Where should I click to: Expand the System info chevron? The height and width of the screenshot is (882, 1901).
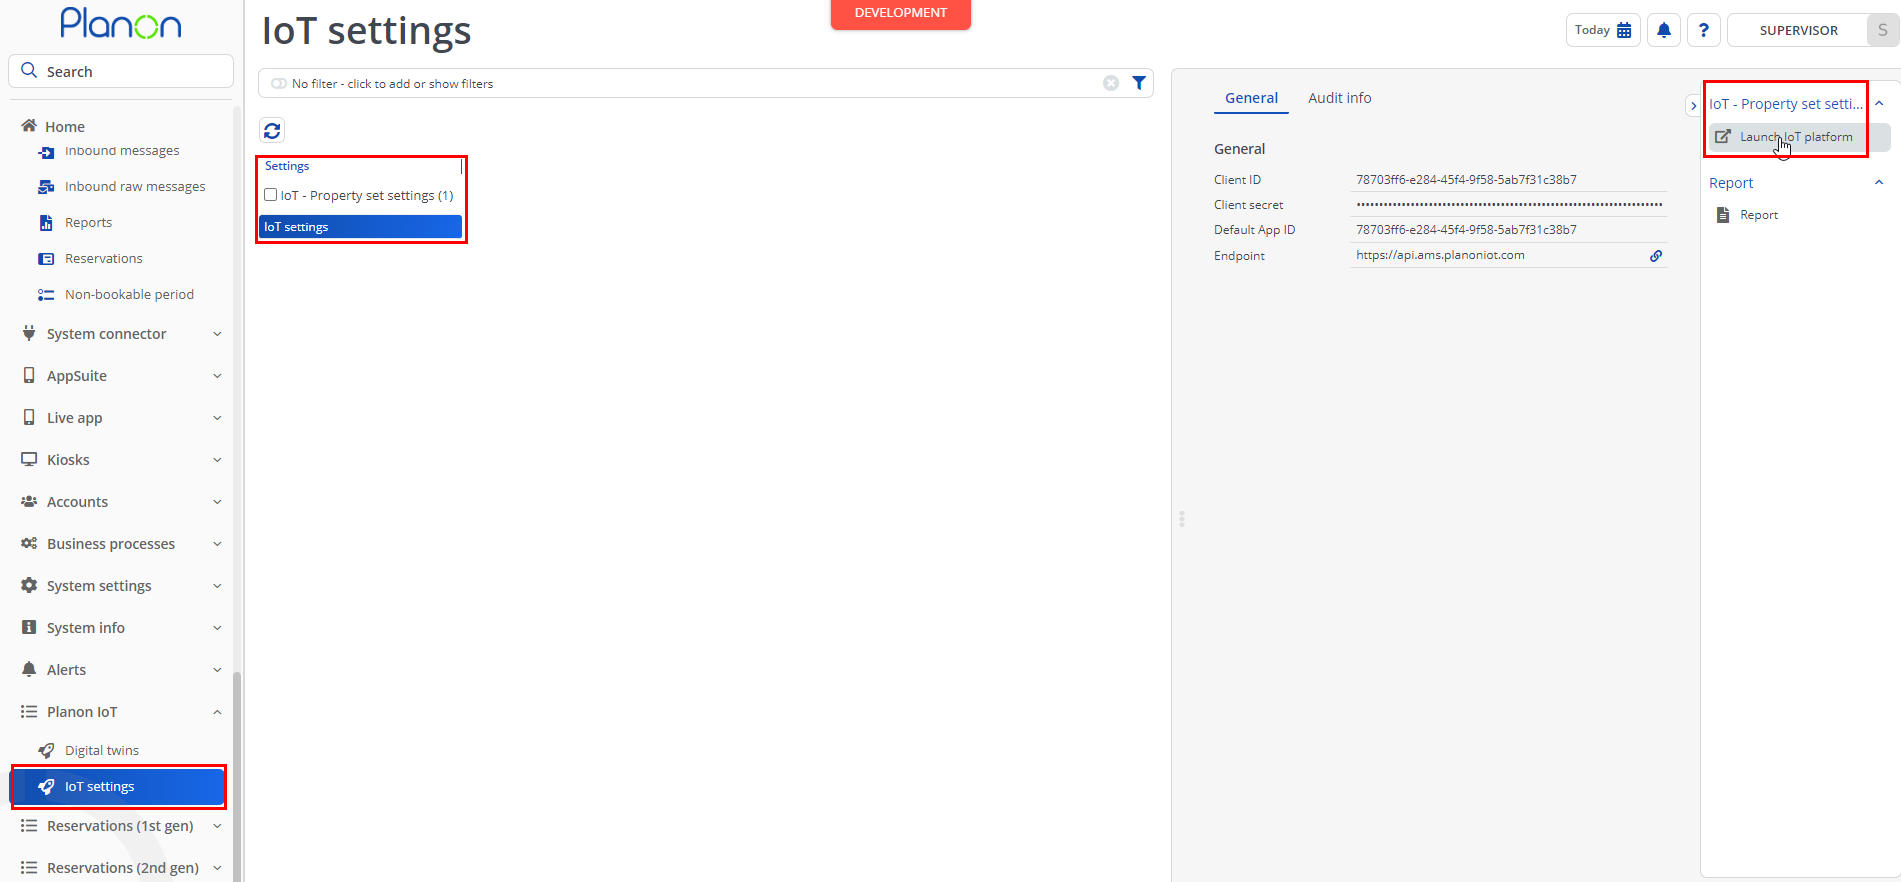pyautogui.click(x=217, y=628)
